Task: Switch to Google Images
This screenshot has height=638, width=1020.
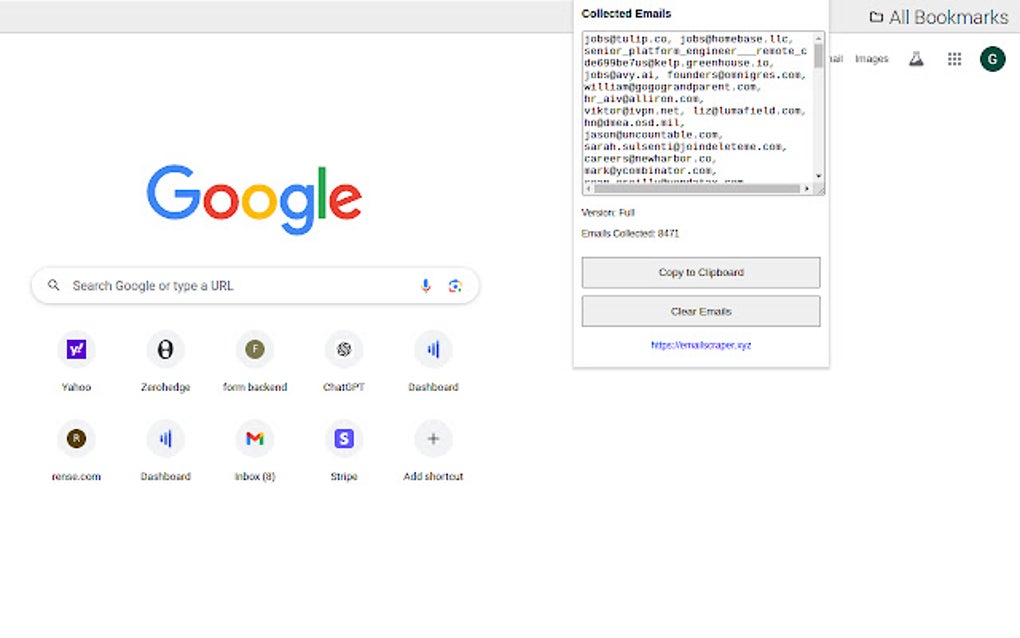Action: point(871,59)
